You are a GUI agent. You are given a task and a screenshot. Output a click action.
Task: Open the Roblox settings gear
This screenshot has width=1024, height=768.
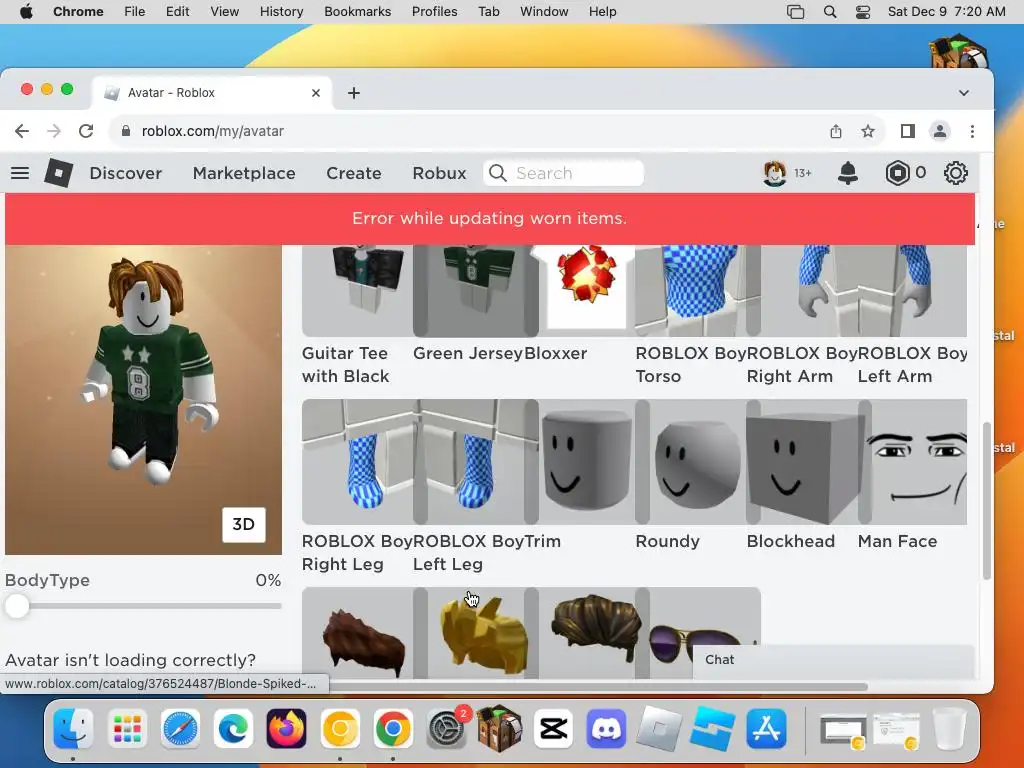tap(955, 173)
